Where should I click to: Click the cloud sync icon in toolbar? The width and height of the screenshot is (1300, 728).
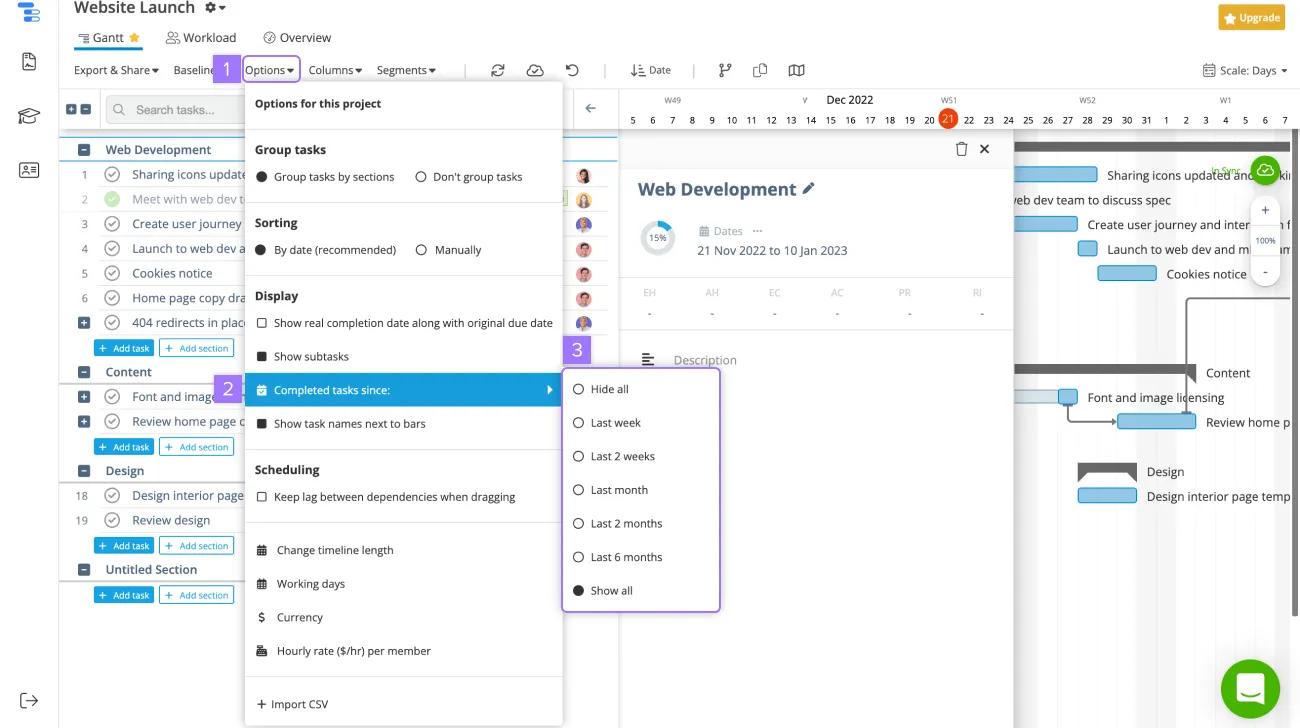point(535,70)
